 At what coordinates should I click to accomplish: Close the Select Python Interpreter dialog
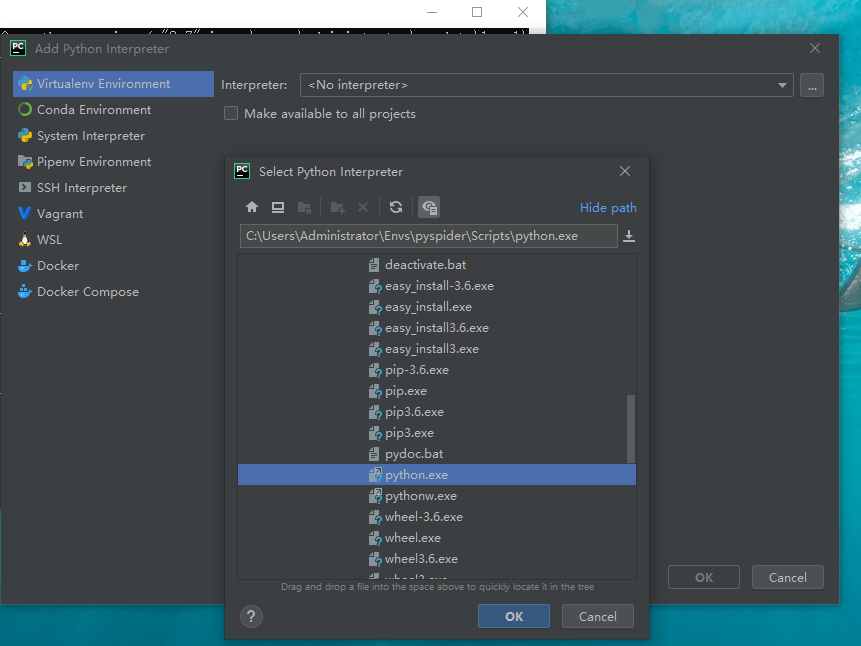(625, 171)
